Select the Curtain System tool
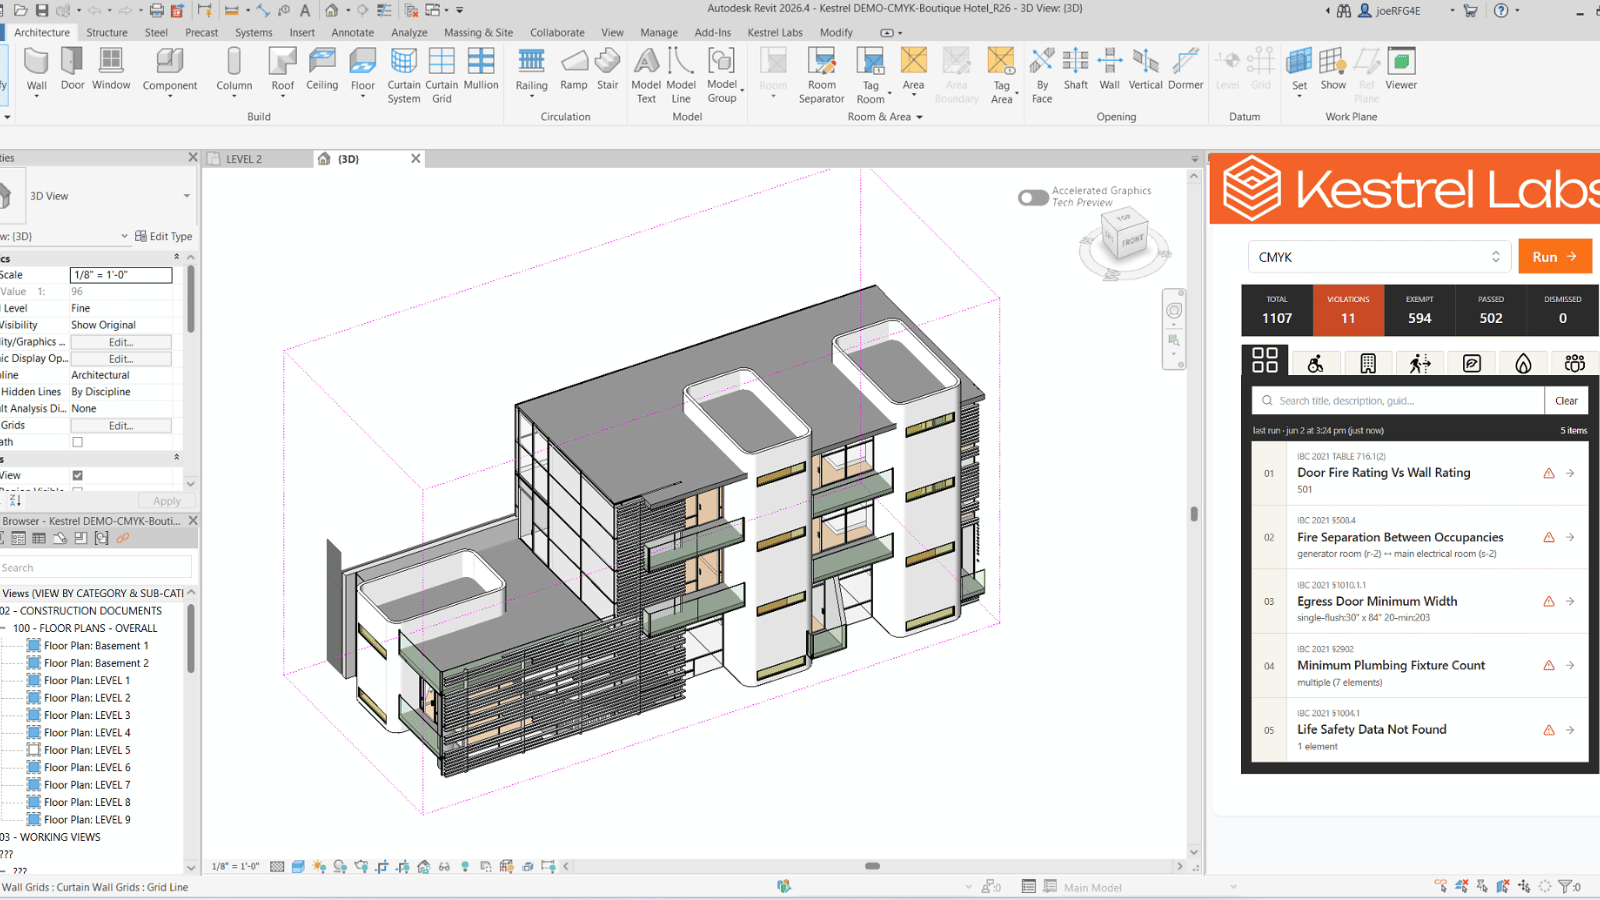The image size is (1600, 900). point(404,76)
